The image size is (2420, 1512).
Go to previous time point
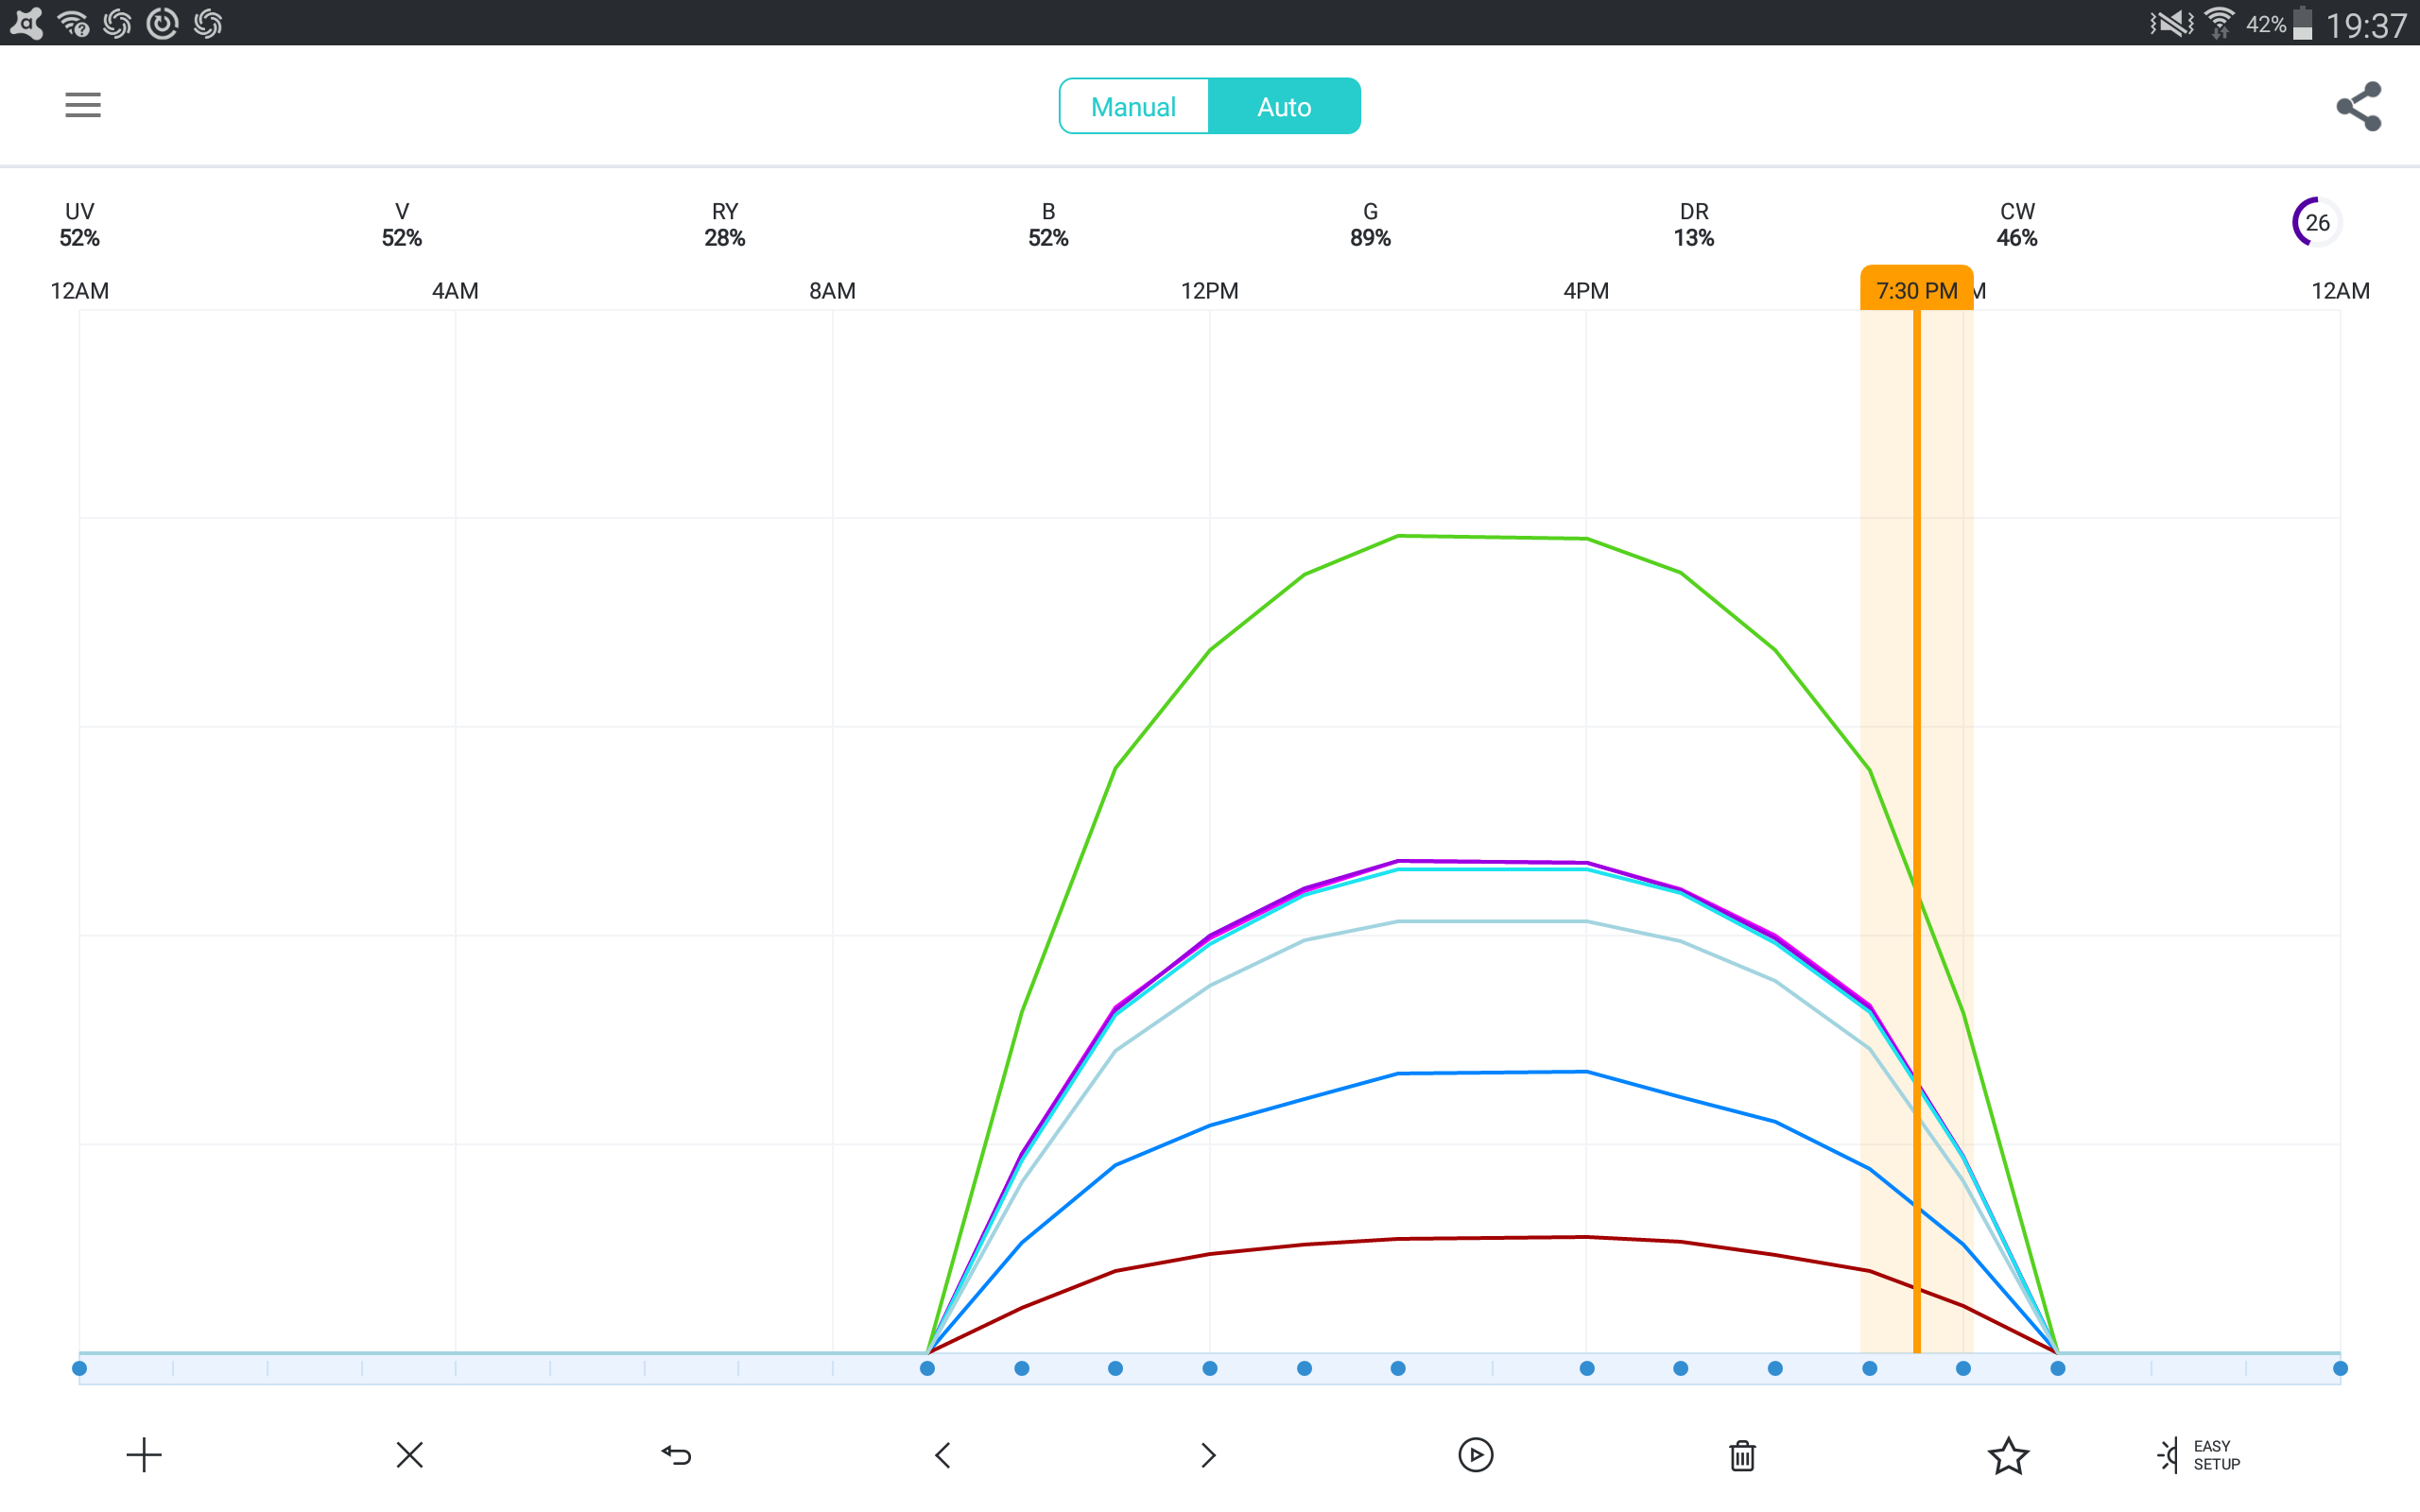pyautogui.click(x=943, y=1455)
